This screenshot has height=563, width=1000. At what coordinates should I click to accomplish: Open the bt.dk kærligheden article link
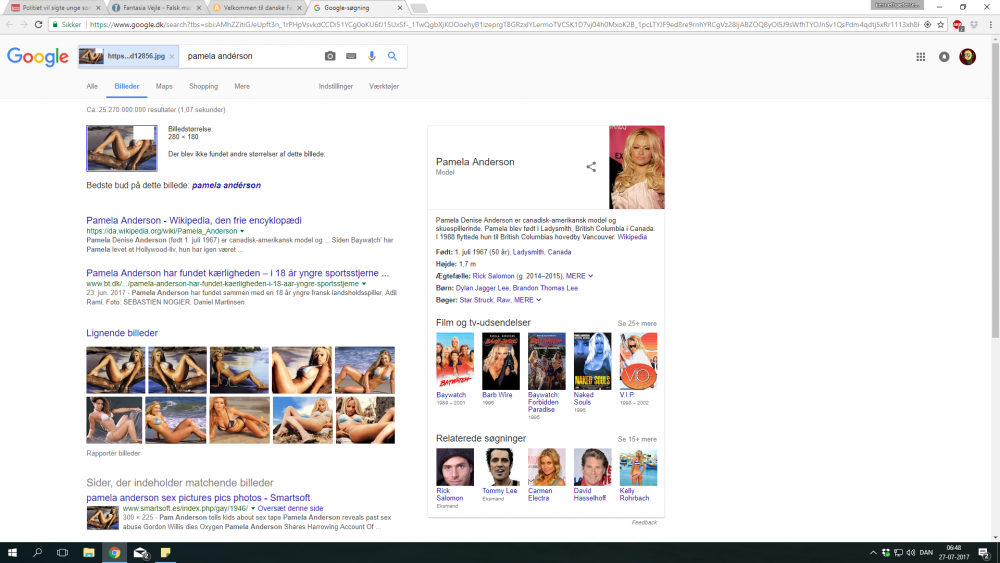pos(237,273)
